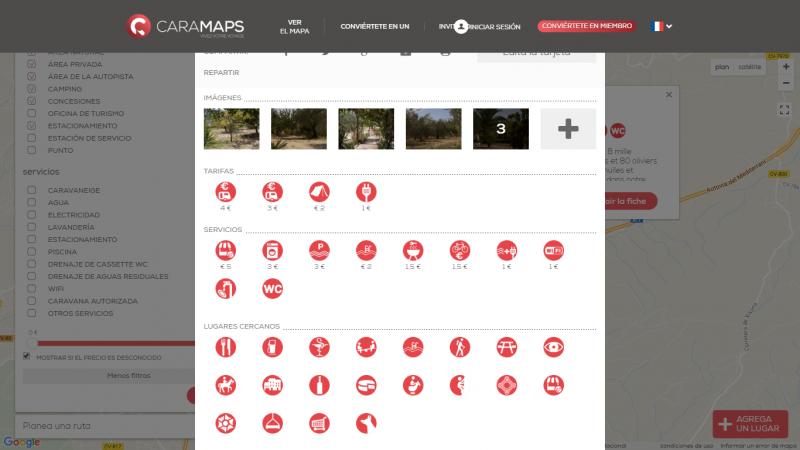Click the barbecue service icon
800x450 pixels.
click(413, 250)
